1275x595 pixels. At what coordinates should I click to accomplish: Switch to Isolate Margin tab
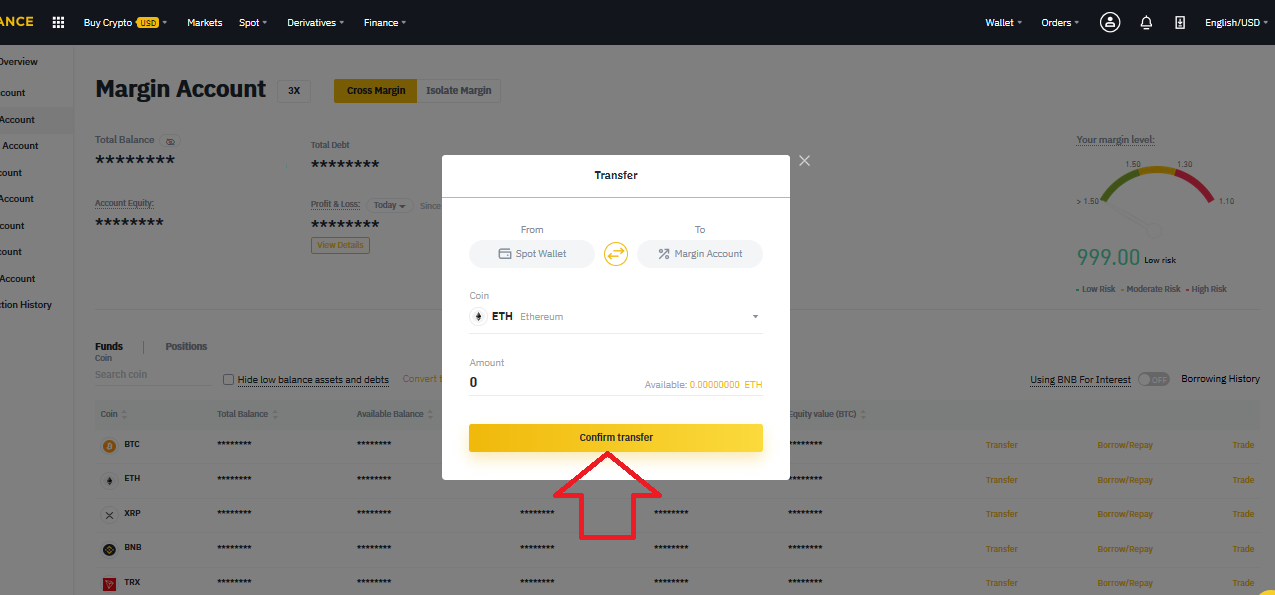point(459,90)
